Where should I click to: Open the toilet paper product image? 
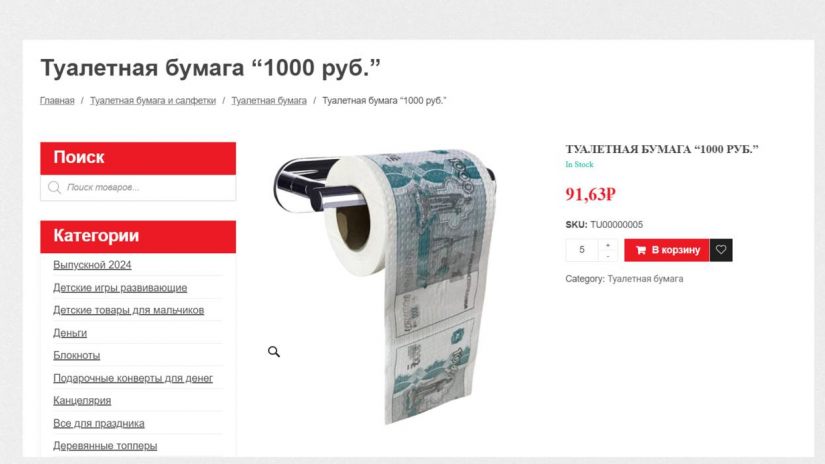pos(385,287)
